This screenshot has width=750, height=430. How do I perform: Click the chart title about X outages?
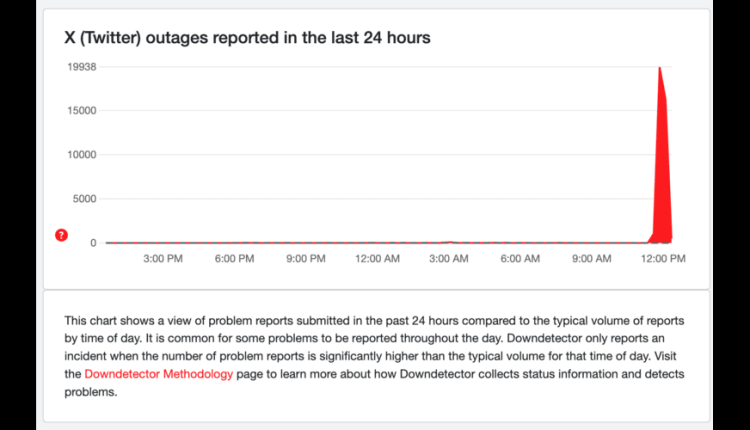[x=247, y=37]
